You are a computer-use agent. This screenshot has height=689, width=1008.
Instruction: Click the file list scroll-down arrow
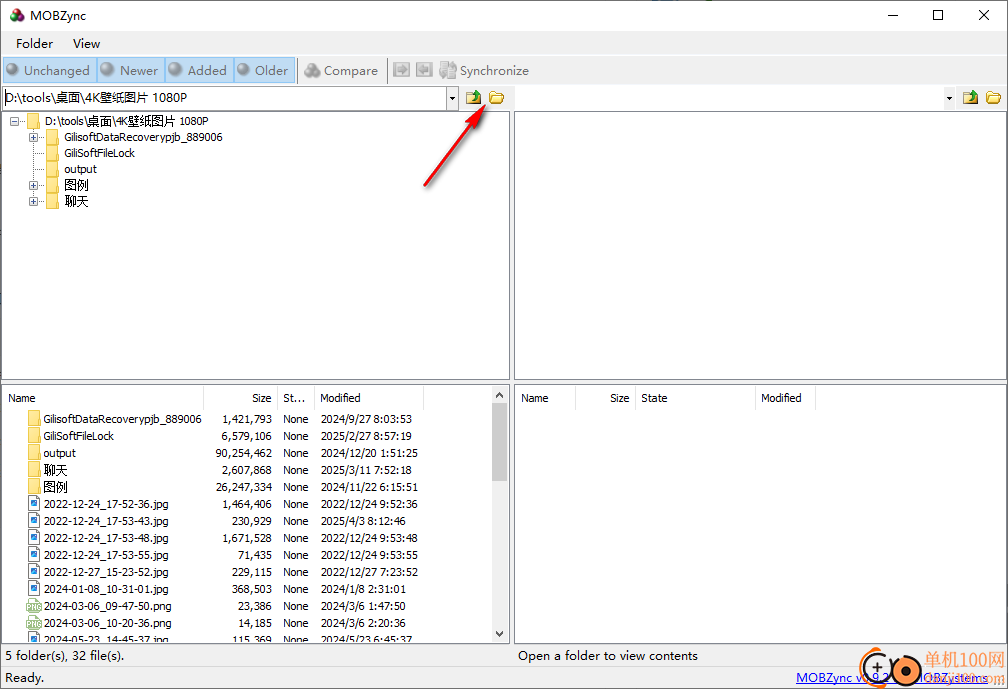tap(500, 634)
